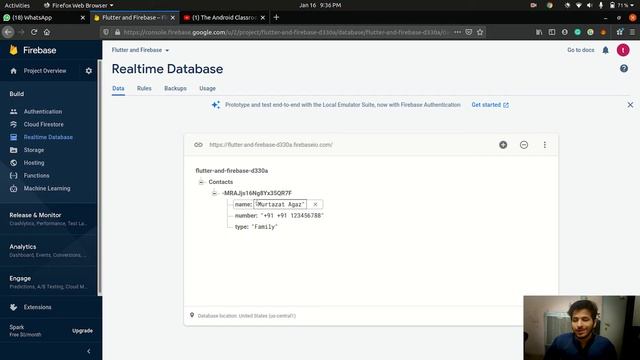Collapse the Contacts node

point(201,182)
